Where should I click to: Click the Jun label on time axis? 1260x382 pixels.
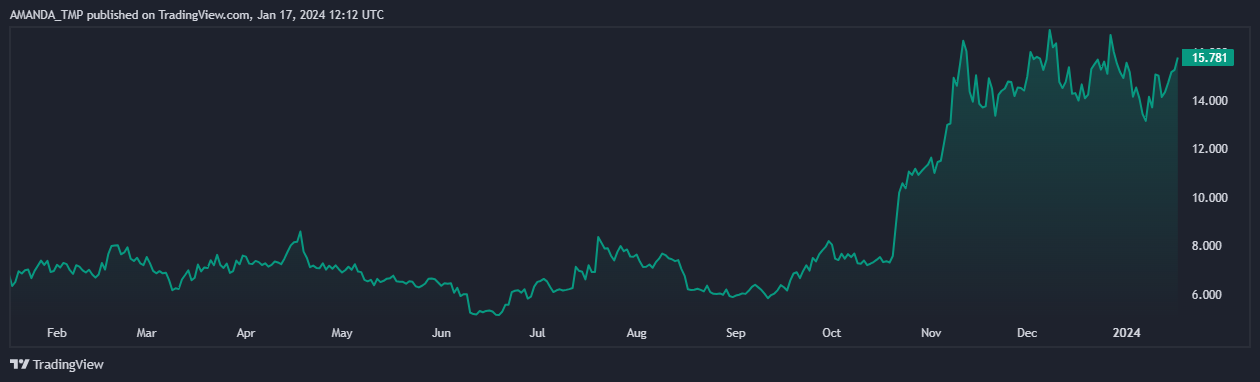[440, 332]
